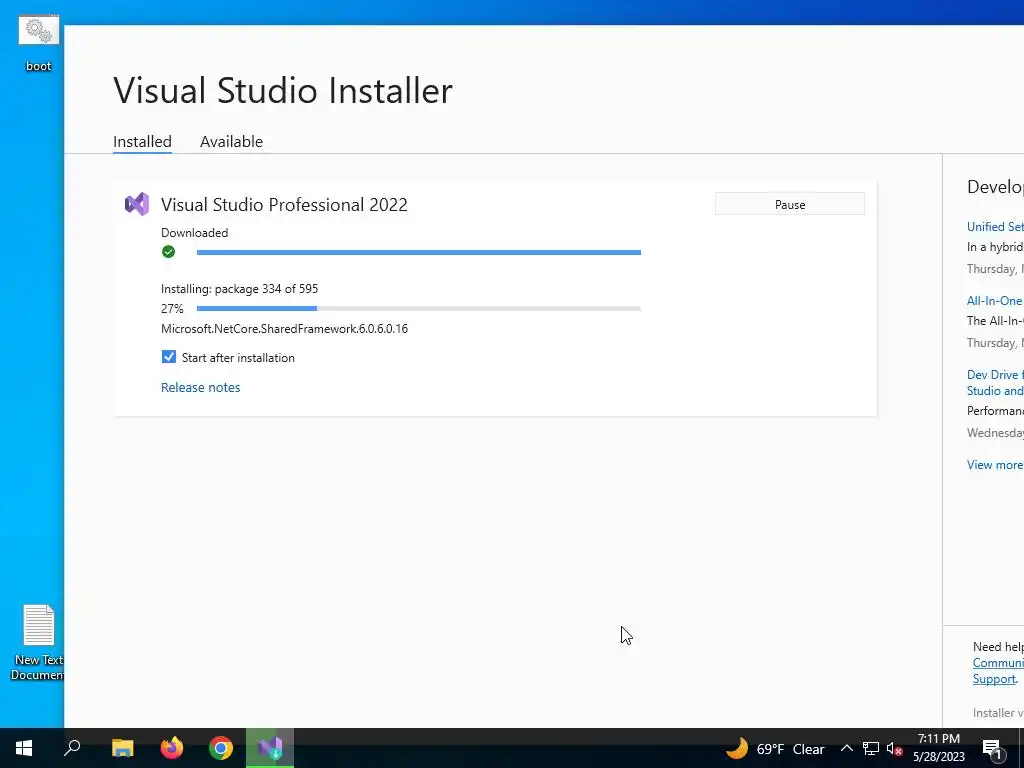Image resolution: width=1024 pixels, height=768 pixels.
Task: Open the notification center icon
Action: tap(993, 750)
